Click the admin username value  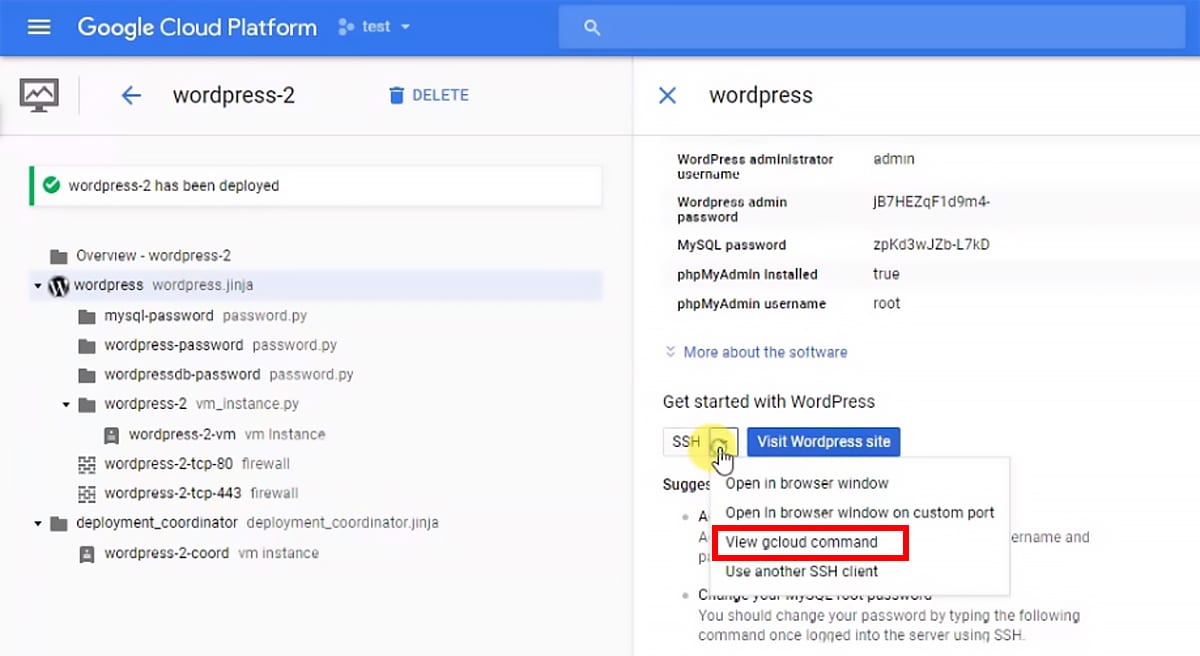pos(893,159)
